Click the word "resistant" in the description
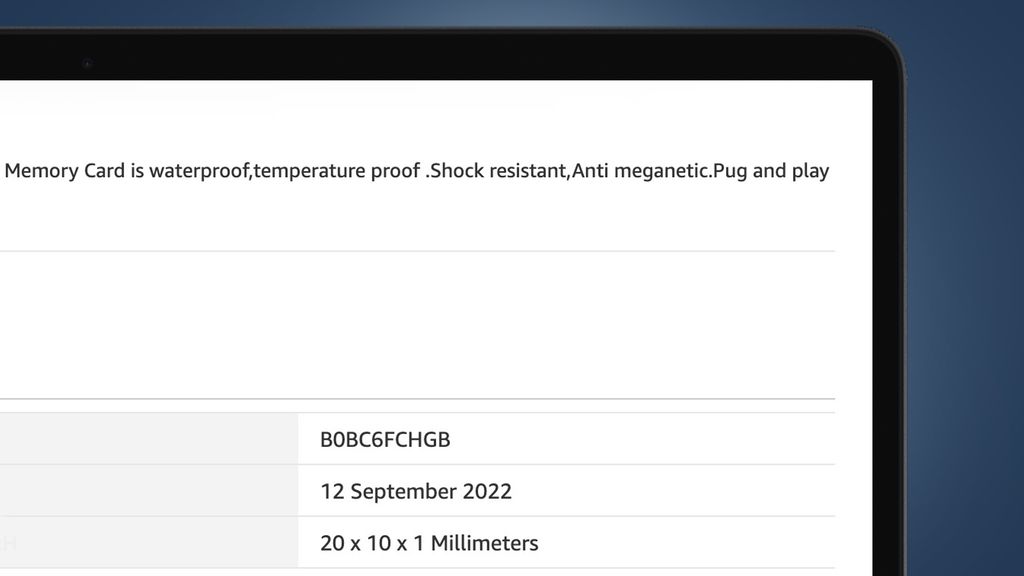Image resolution: width=1024 pixels, height=576 pixels. coord(528,171)
